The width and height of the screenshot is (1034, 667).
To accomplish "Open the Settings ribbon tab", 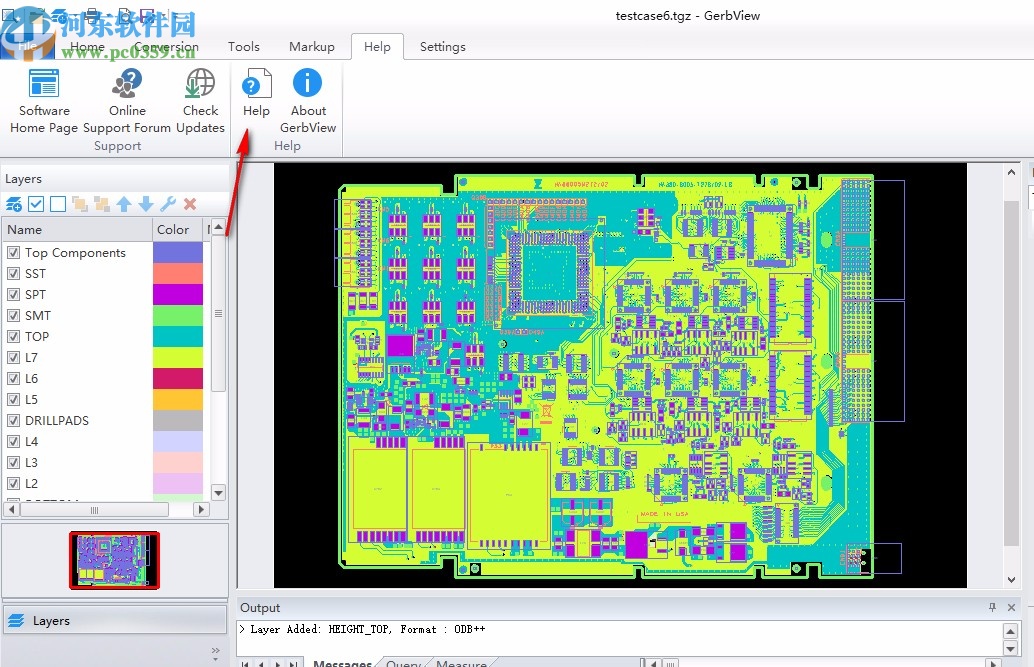I will pos(442,47).
